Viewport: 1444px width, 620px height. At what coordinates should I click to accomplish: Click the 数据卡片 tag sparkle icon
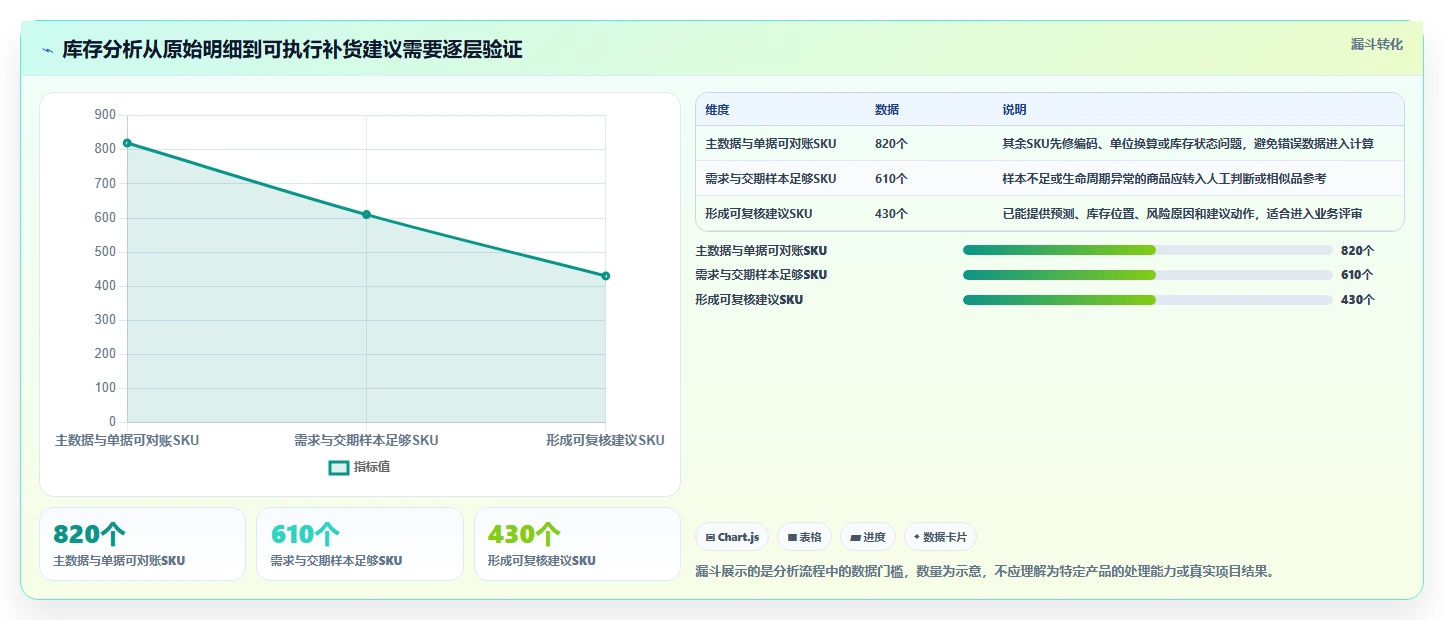[x=916, y=537]
